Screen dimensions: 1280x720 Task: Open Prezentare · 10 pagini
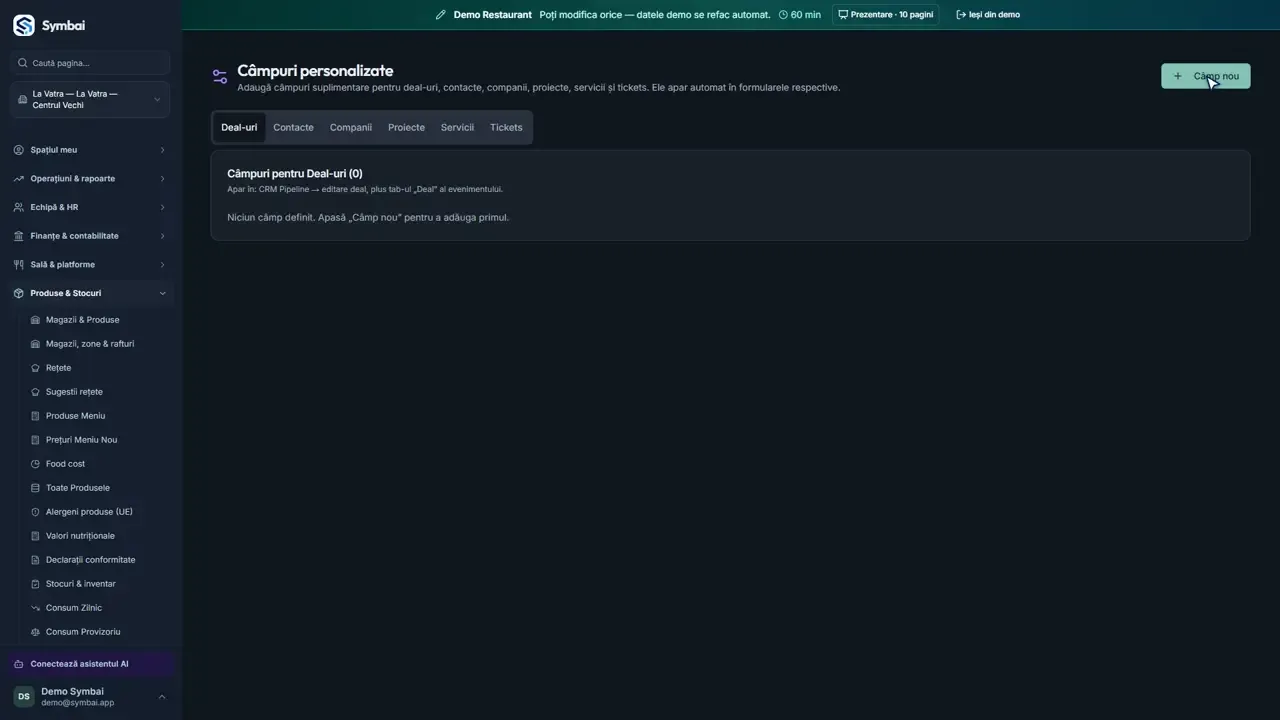(886, 15)
